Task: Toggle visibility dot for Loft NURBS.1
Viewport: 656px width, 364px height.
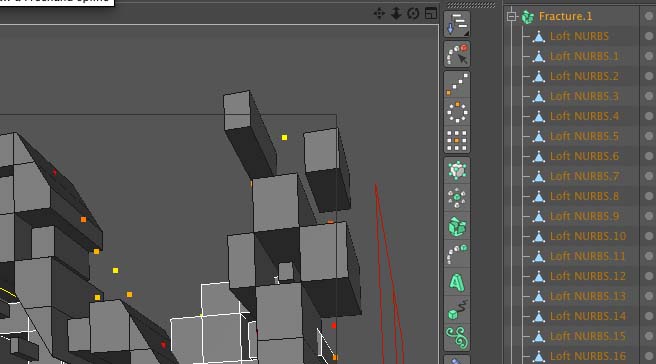Action: click(649, 56)
